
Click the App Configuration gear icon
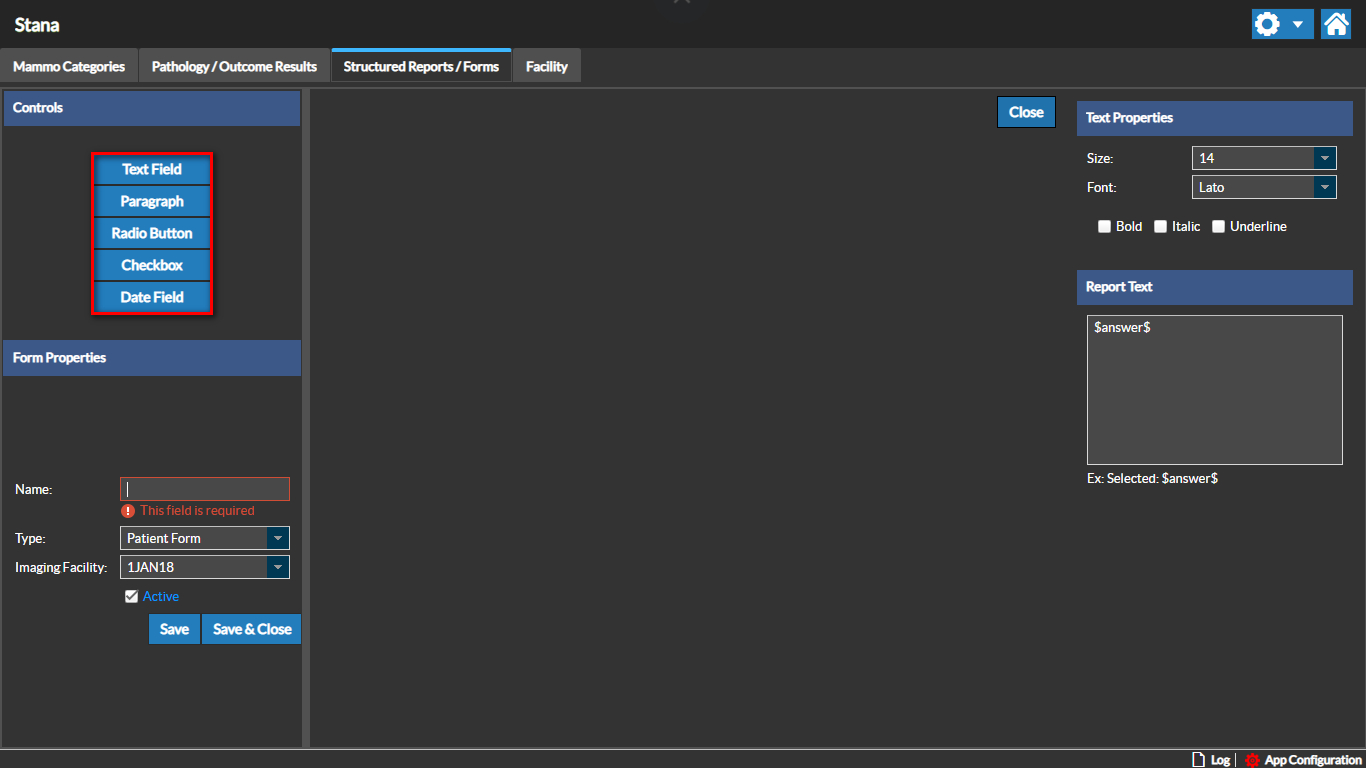click(x=1252, y=760)
